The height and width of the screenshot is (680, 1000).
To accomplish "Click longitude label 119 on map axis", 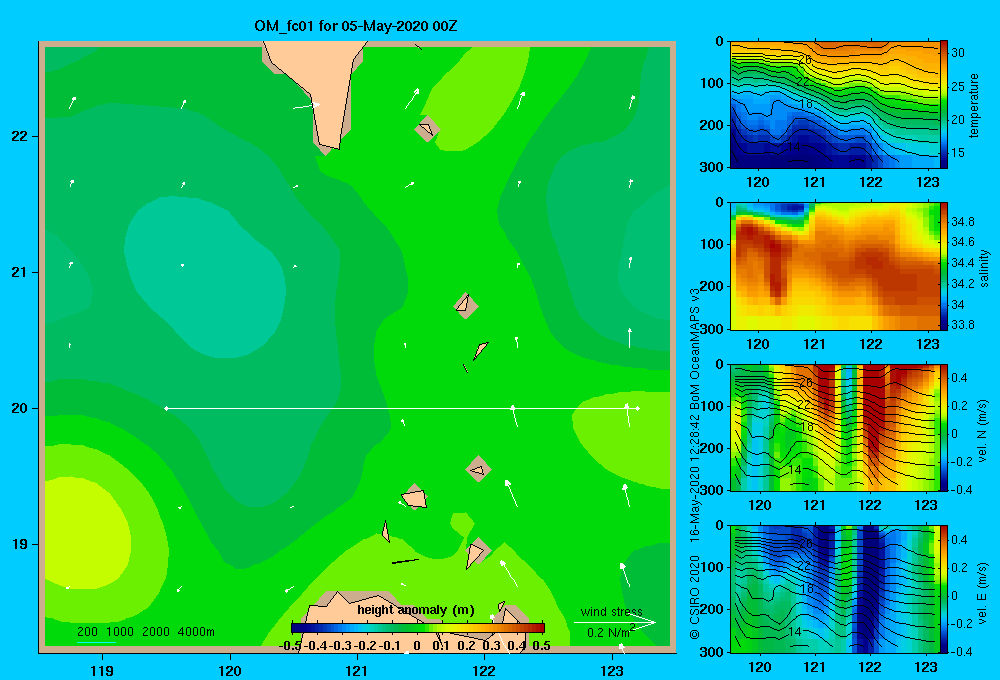I will pos(102,670).
